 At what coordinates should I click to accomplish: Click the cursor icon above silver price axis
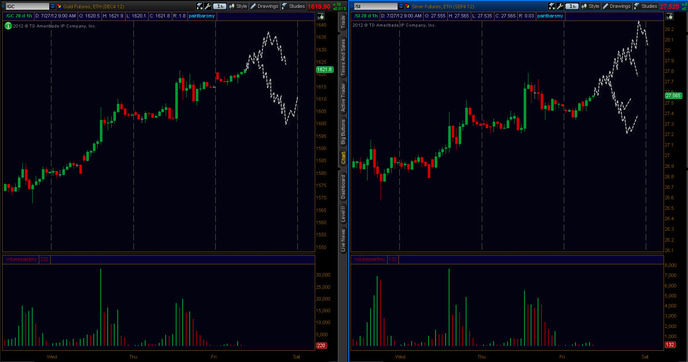tap(669, 16)
